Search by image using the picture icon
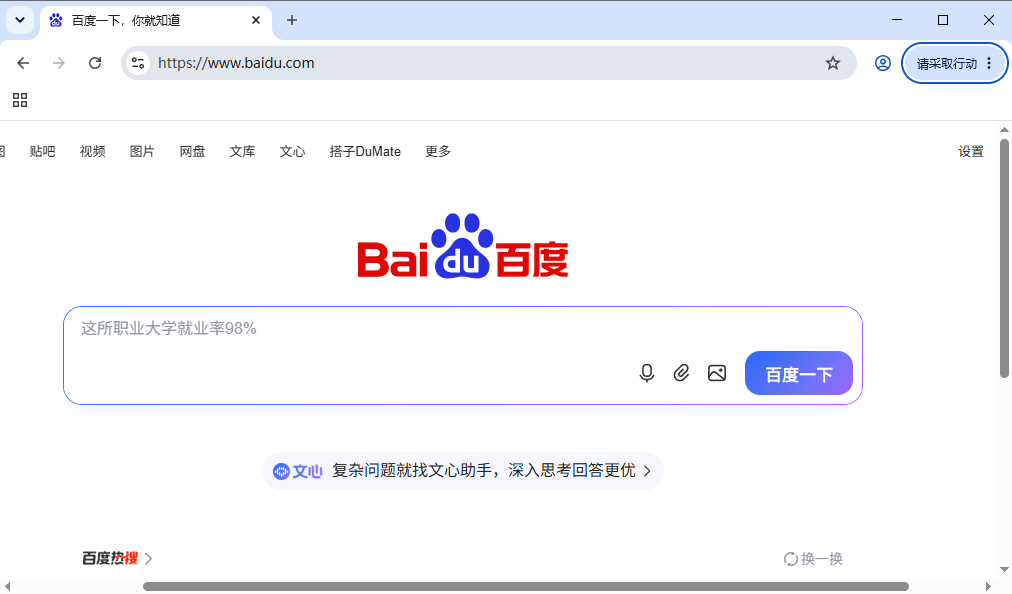 717,373
